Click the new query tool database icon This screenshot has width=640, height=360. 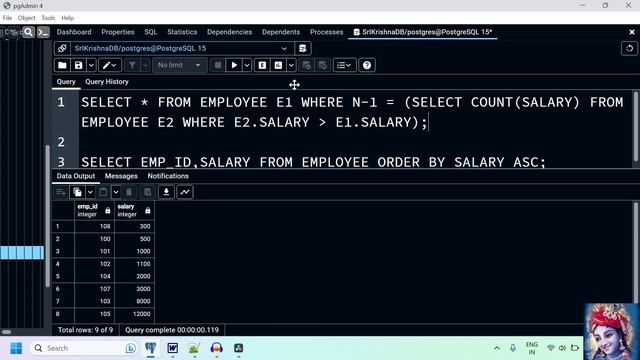coord(302,48)
